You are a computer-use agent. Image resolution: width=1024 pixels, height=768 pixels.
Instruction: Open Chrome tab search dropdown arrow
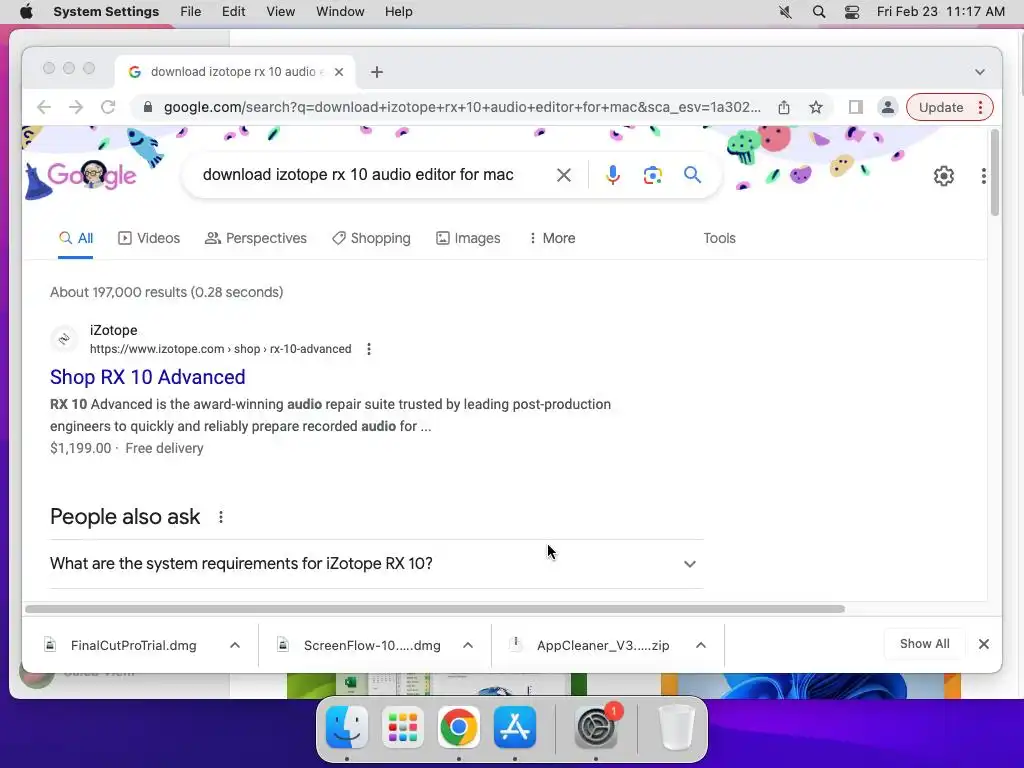pyautogui.click(x=980, y=72)
